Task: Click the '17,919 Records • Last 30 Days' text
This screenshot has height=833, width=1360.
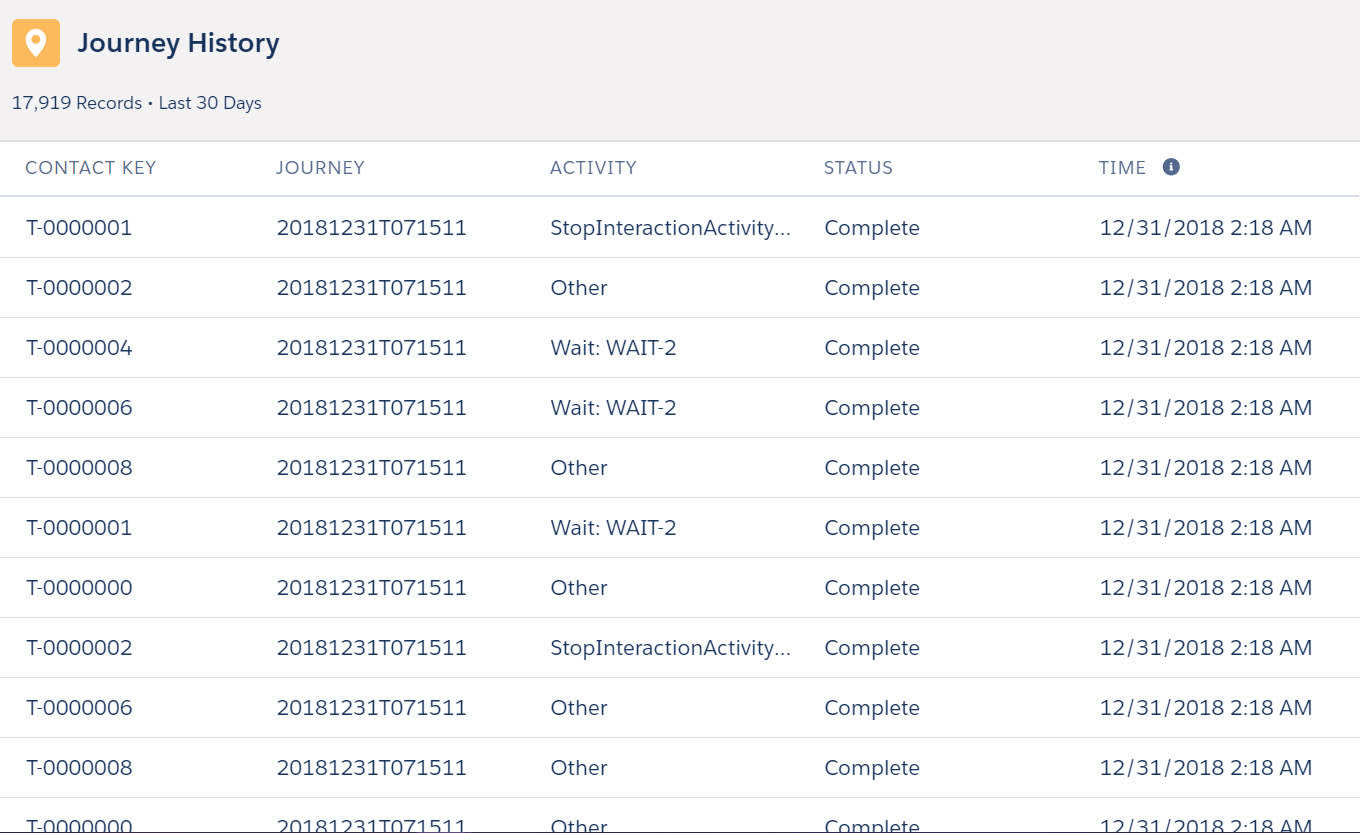Action: [x=137, y=103]
